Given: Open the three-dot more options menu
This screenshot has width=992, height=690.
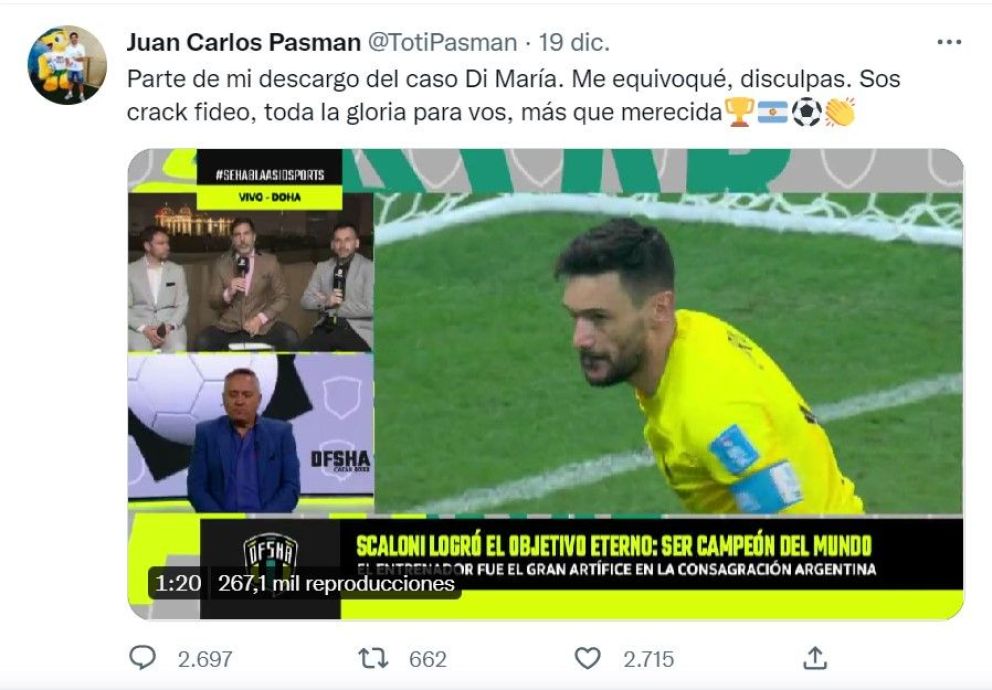Looking at the screenshot, I should [949, 42].
